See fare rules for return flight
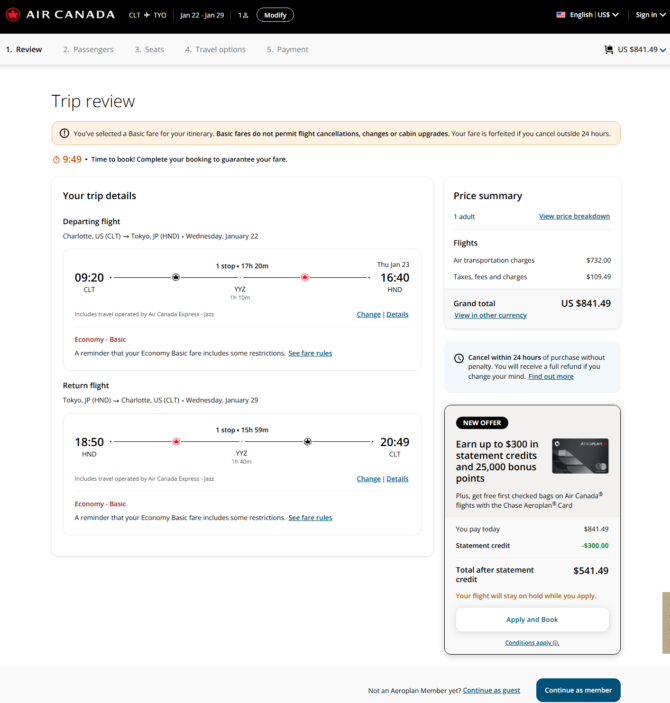670x703 pixels. click(x=310, y=517)
